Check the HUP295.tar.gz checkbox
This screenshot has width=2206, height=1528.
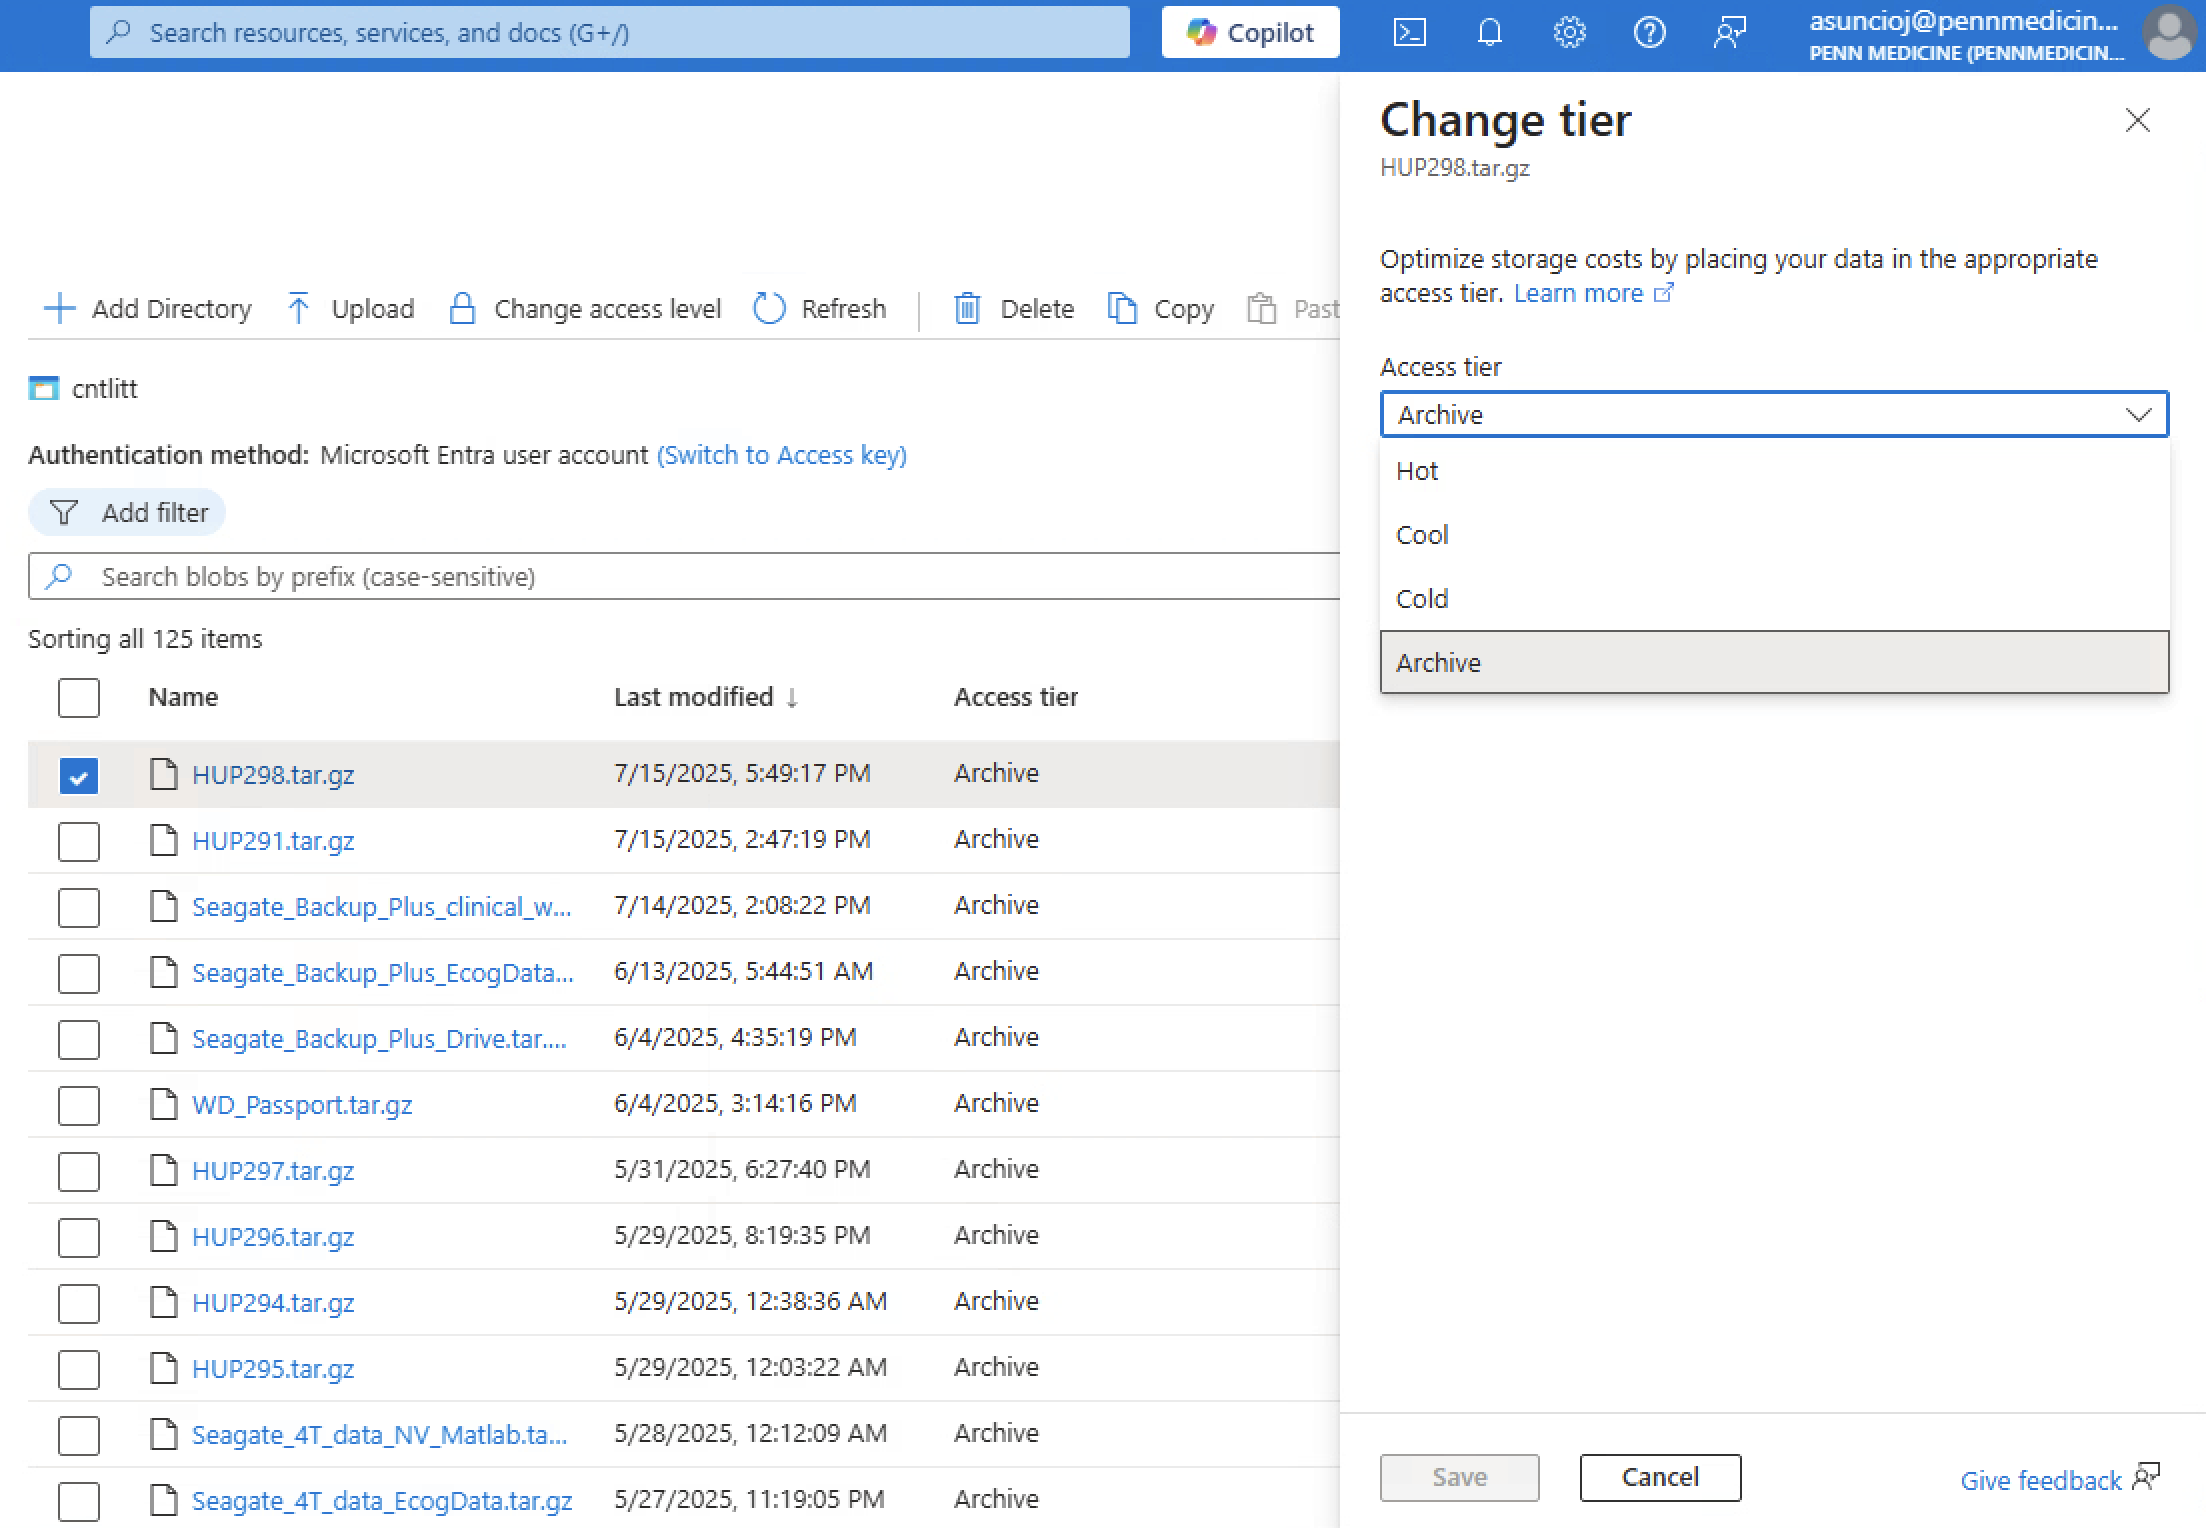click(79, 1369)
